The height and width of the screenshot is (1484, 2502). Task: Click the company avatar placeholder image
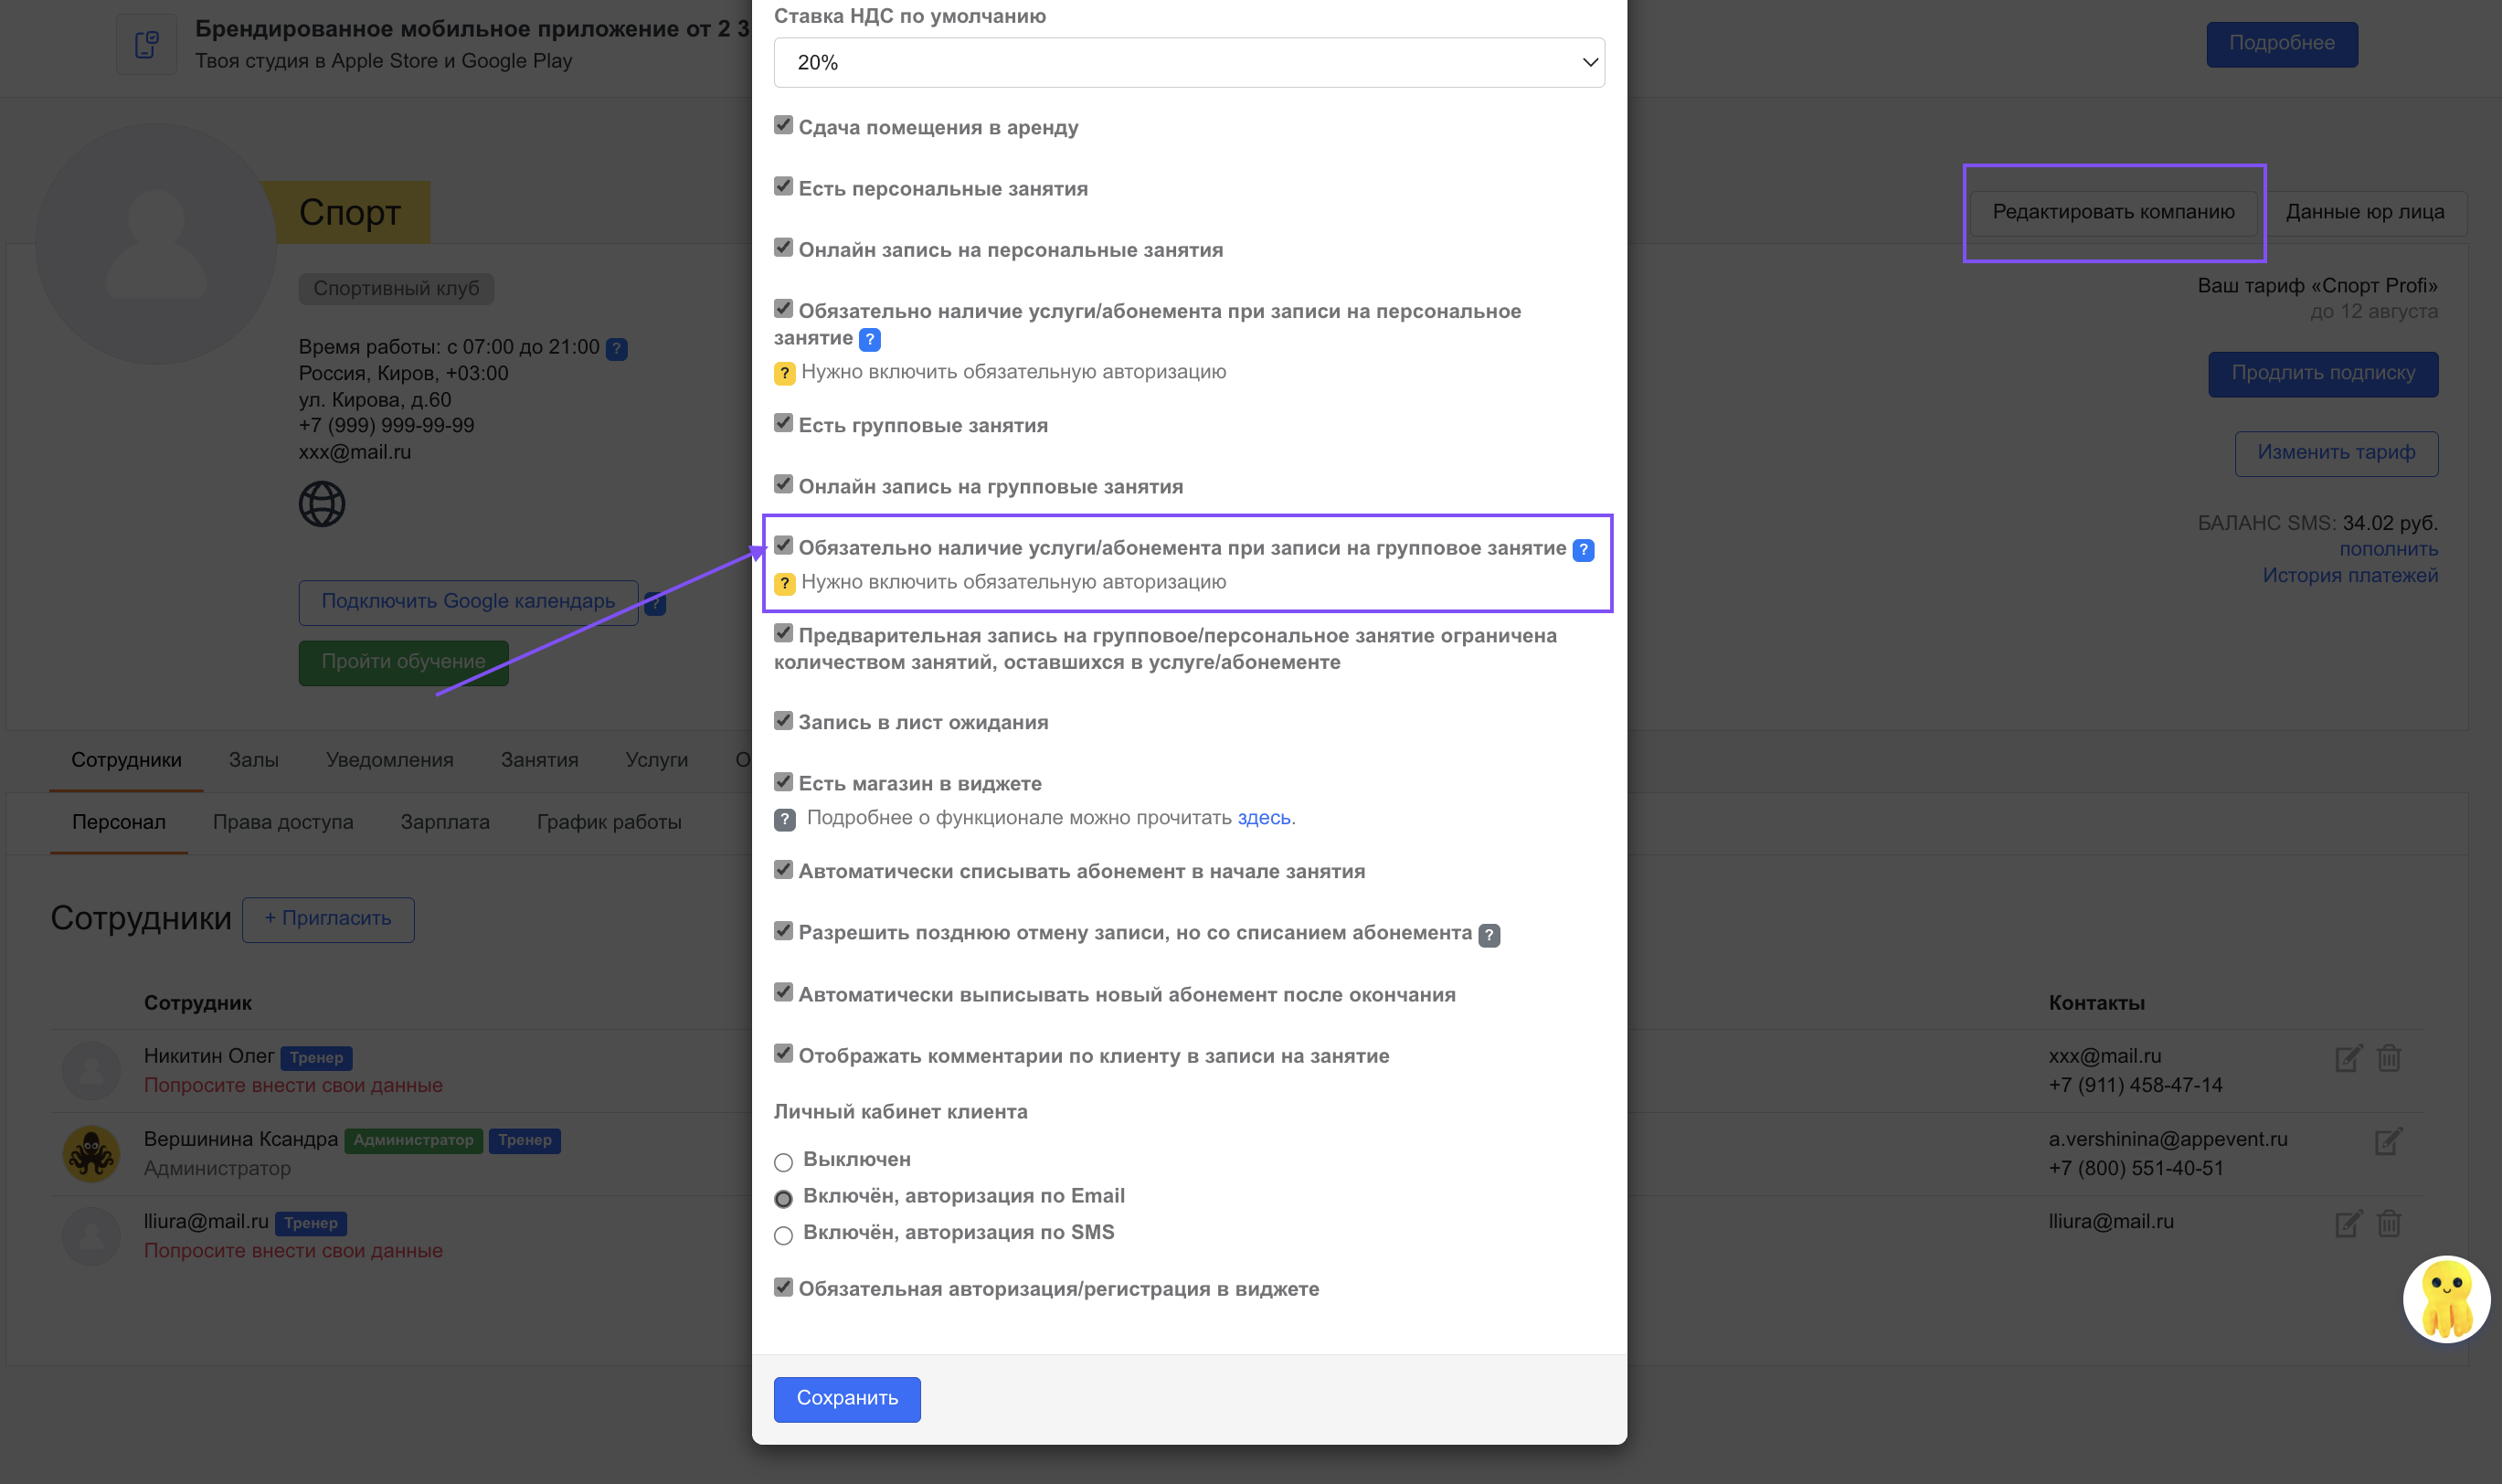[x=155, y=243]
